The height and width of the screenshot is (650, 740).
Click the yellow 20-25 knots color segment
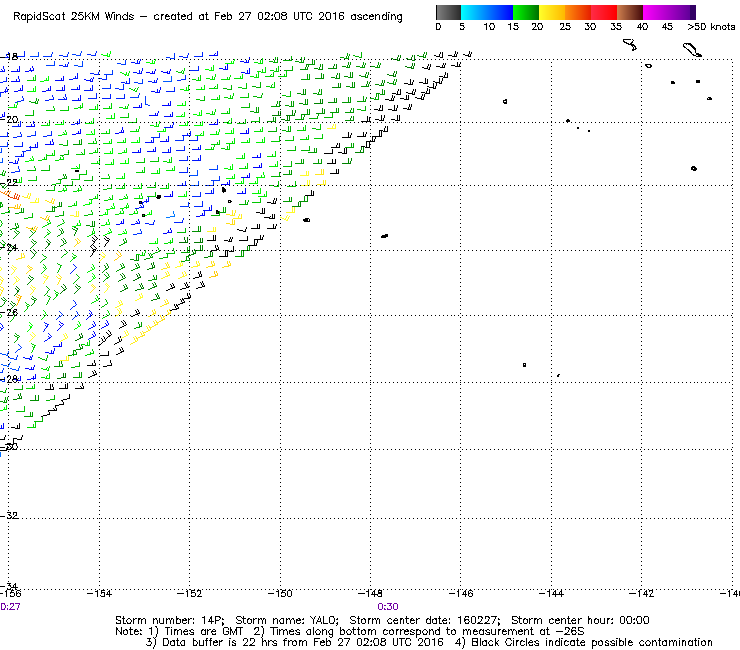(552, 12)
